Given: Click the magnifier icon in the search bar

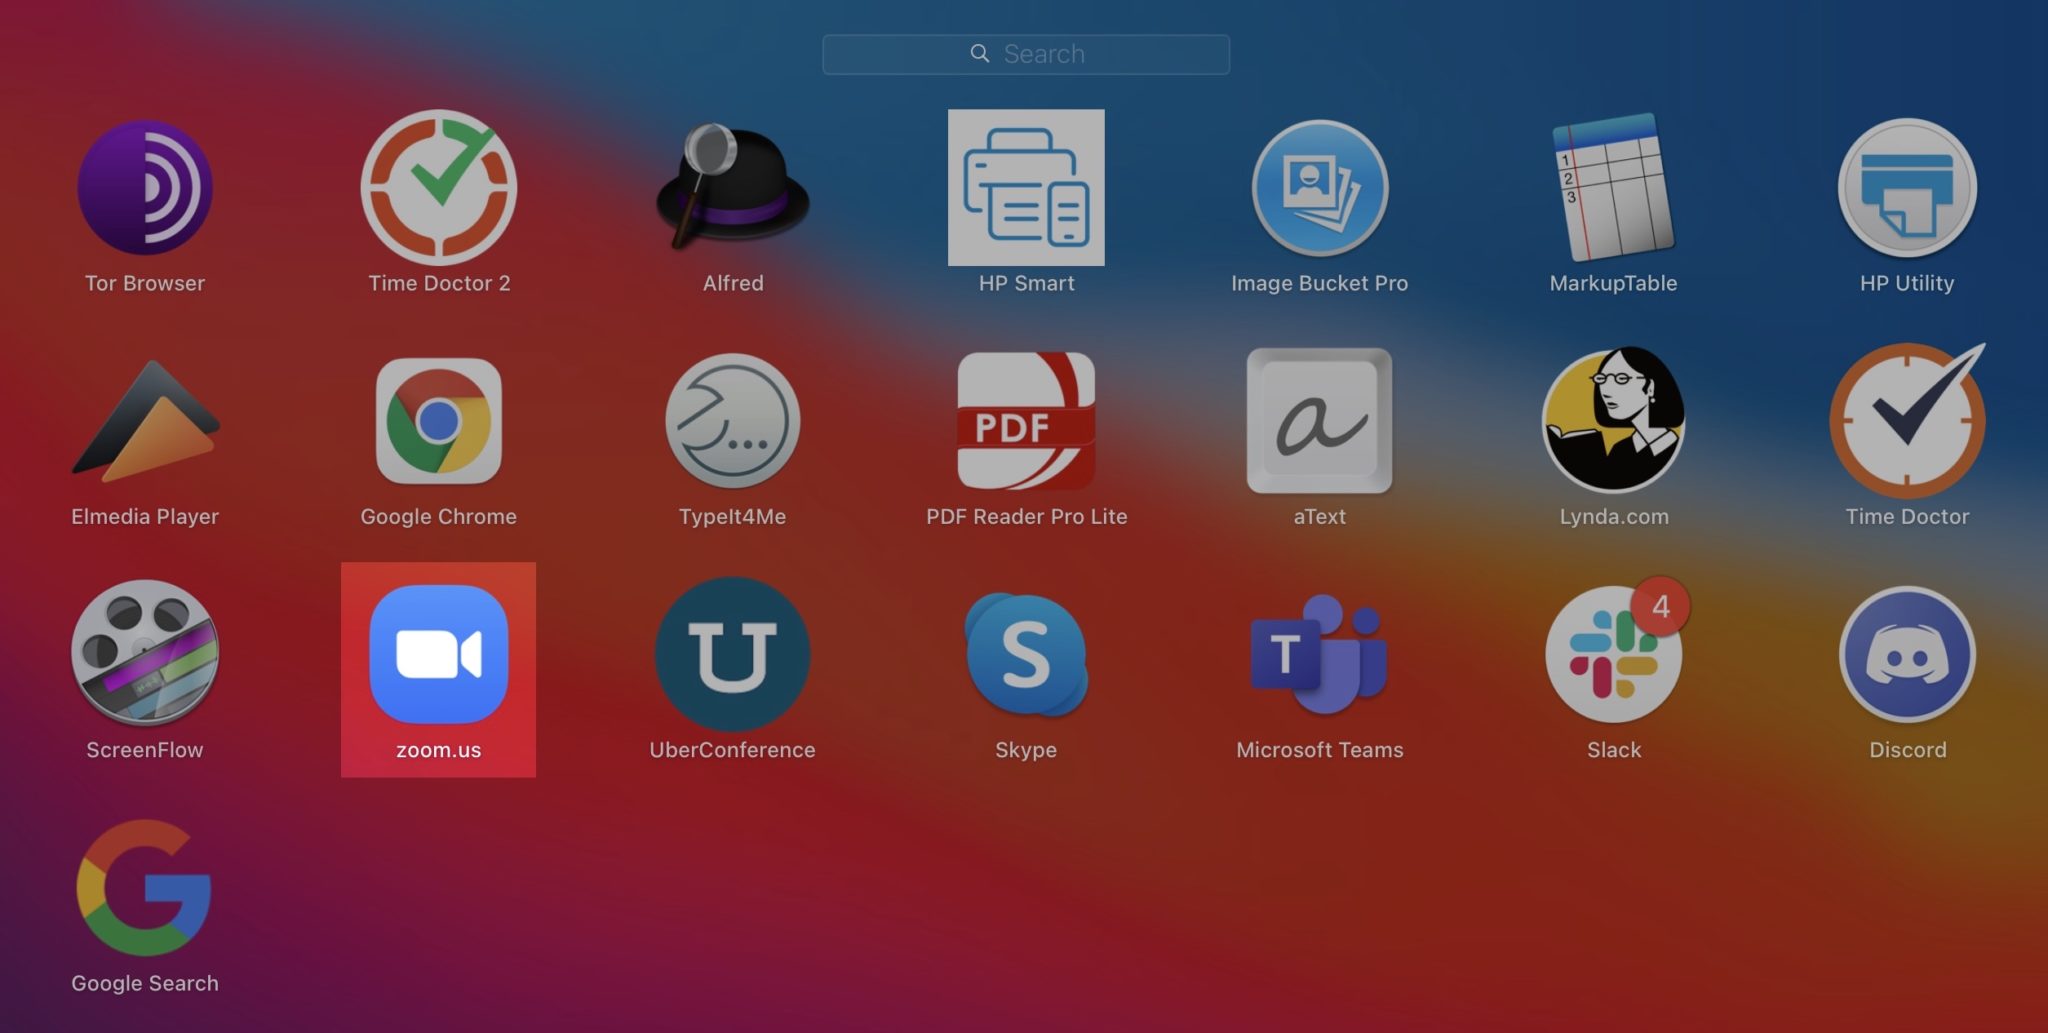Looking at the screenshot, I should click(980, 53).
